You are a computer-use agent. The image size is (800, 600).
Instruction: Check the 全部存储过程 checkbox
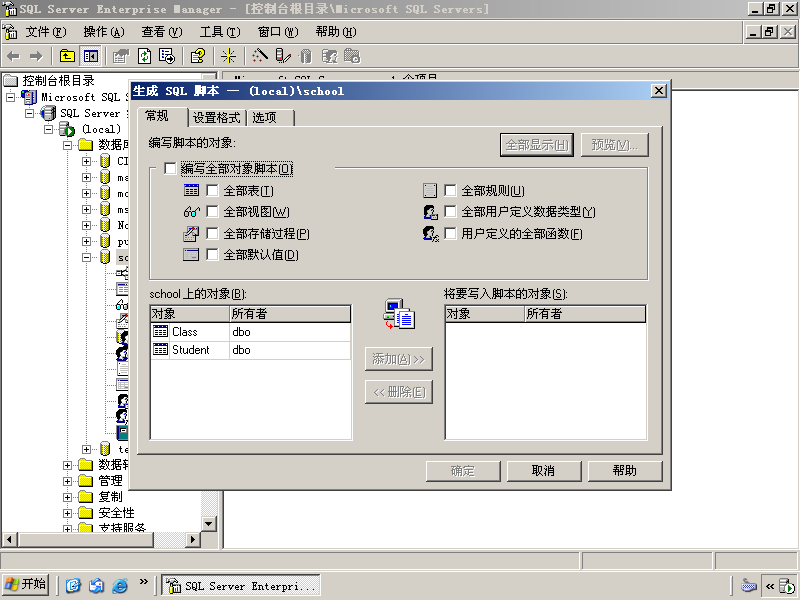point(212,234)
